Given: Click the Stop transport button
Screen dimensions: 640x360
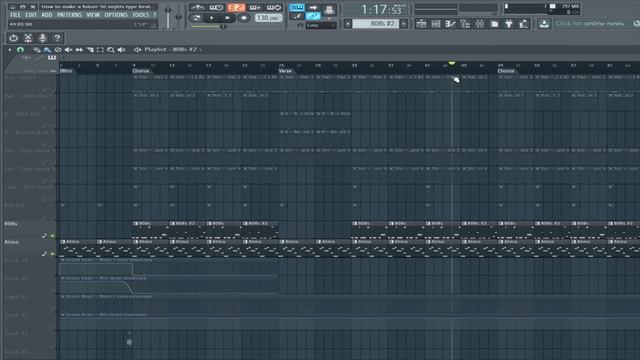Looking at the screenshot, I should pyautogui.click(x=227, y=18).
